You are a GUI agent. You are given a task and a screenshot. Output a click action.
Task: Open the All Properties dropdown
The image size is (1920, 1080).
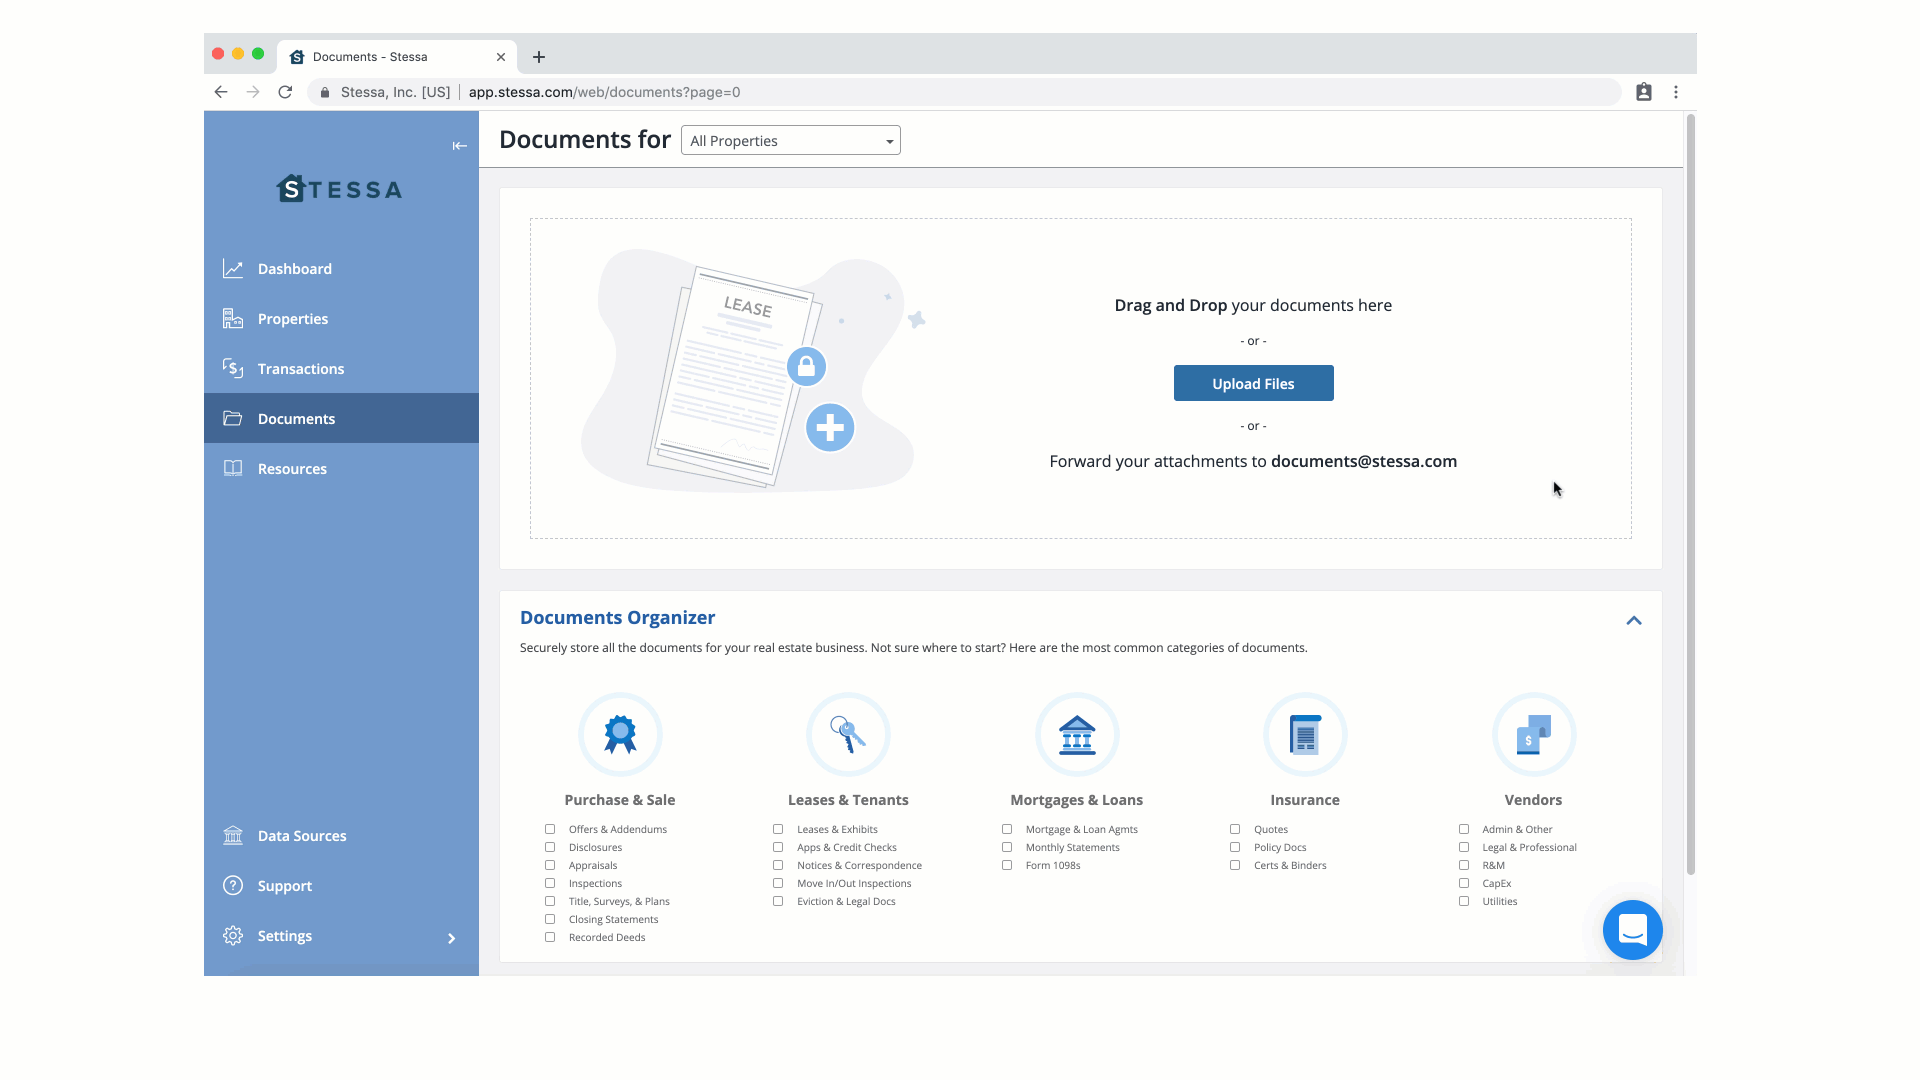coord(790,141)
